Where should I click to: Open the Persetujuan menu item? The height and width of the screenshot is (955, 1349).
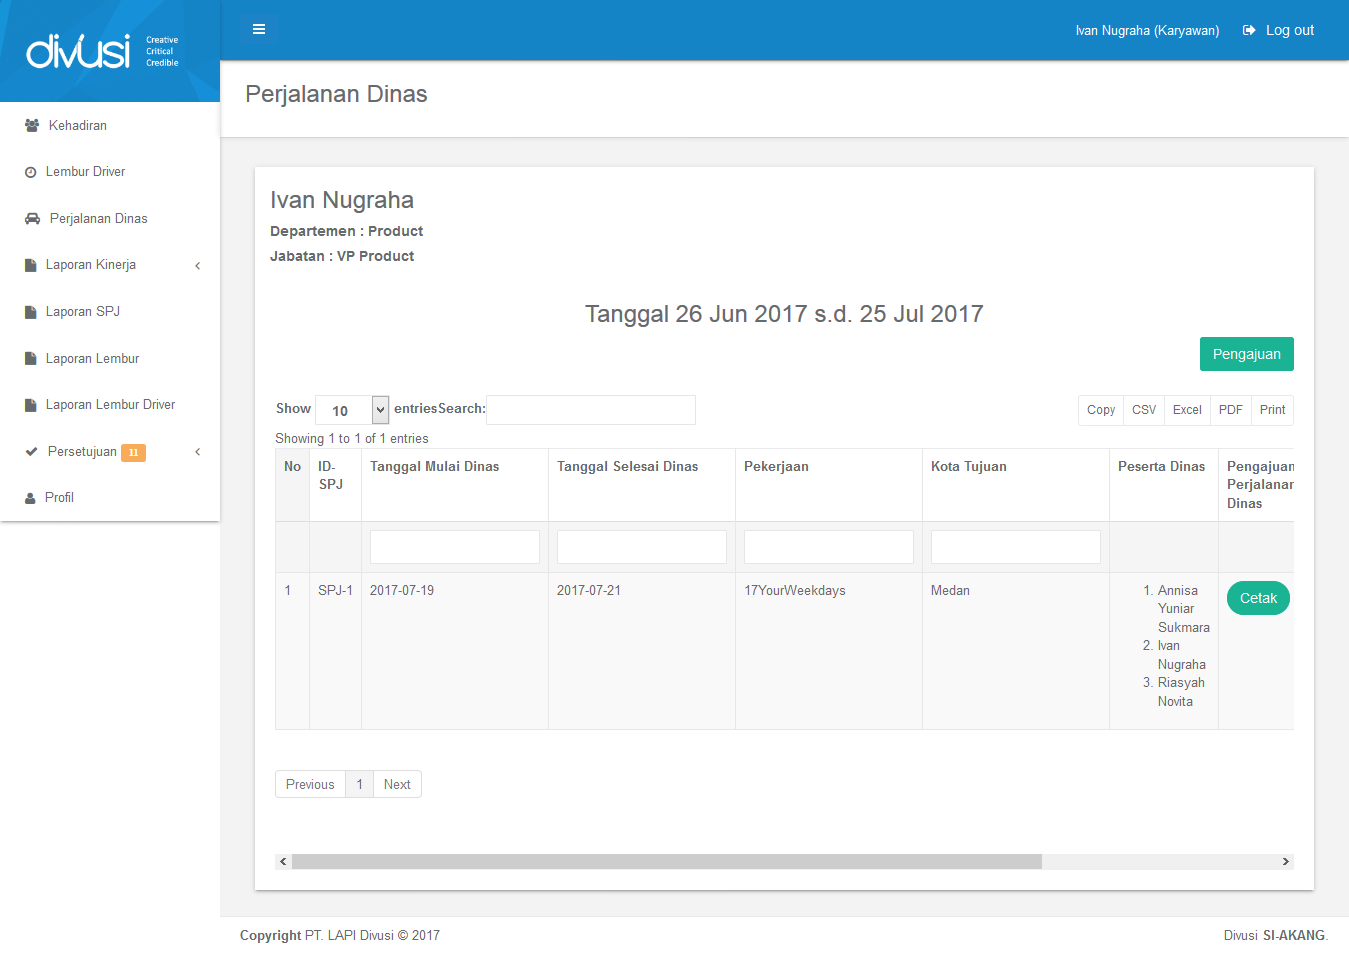82,452
